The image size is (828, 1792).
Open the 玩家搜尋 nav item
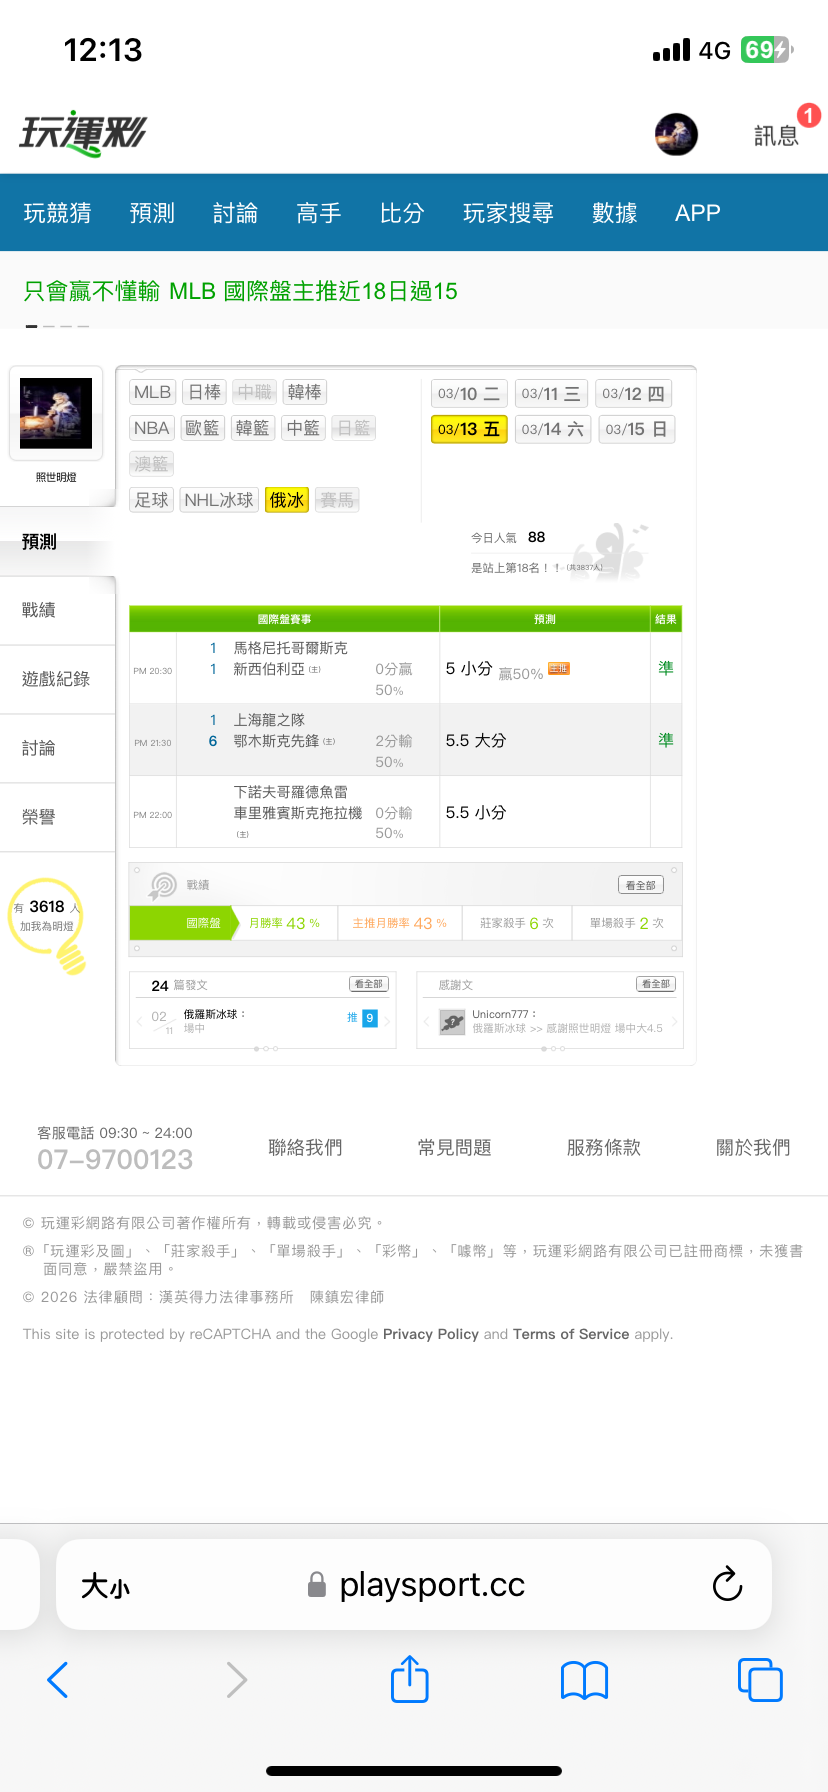[x=508, y=213]
